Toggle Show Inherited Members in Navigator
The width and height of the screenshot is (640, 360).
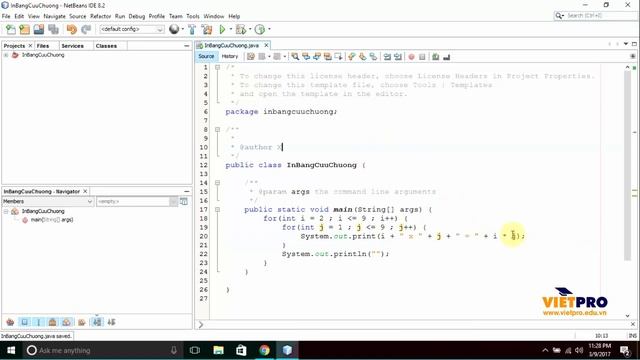[x=10, y=322]
